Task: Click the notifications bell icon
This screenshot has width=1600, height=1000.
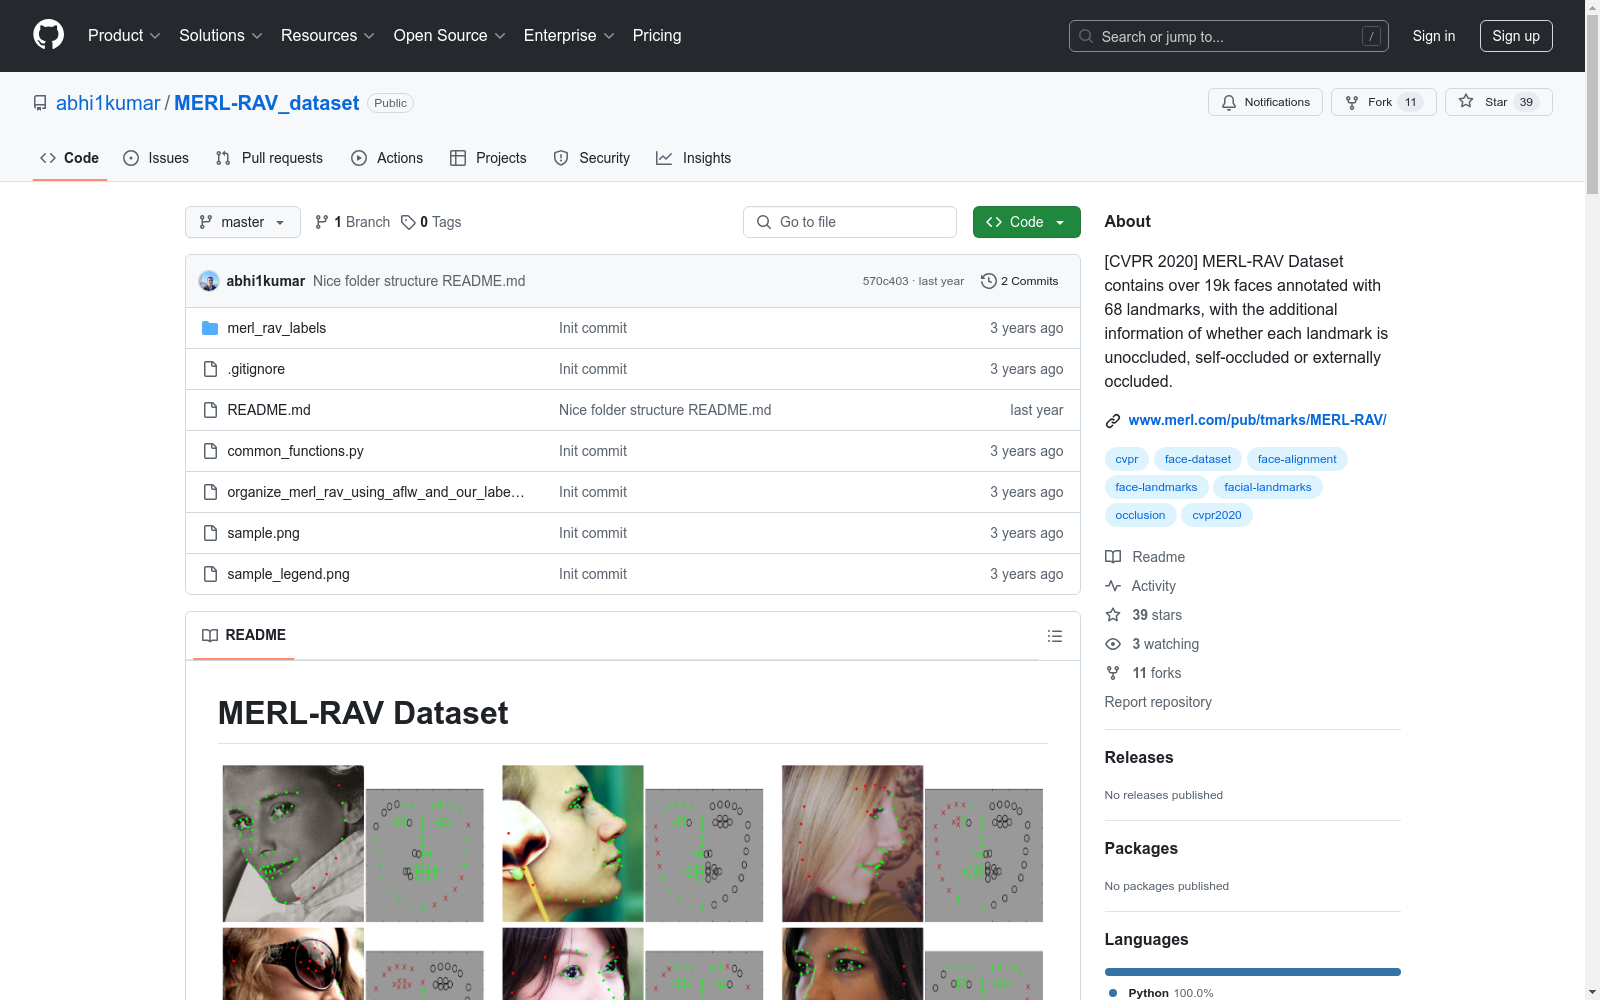Action: click(1229, 102)
